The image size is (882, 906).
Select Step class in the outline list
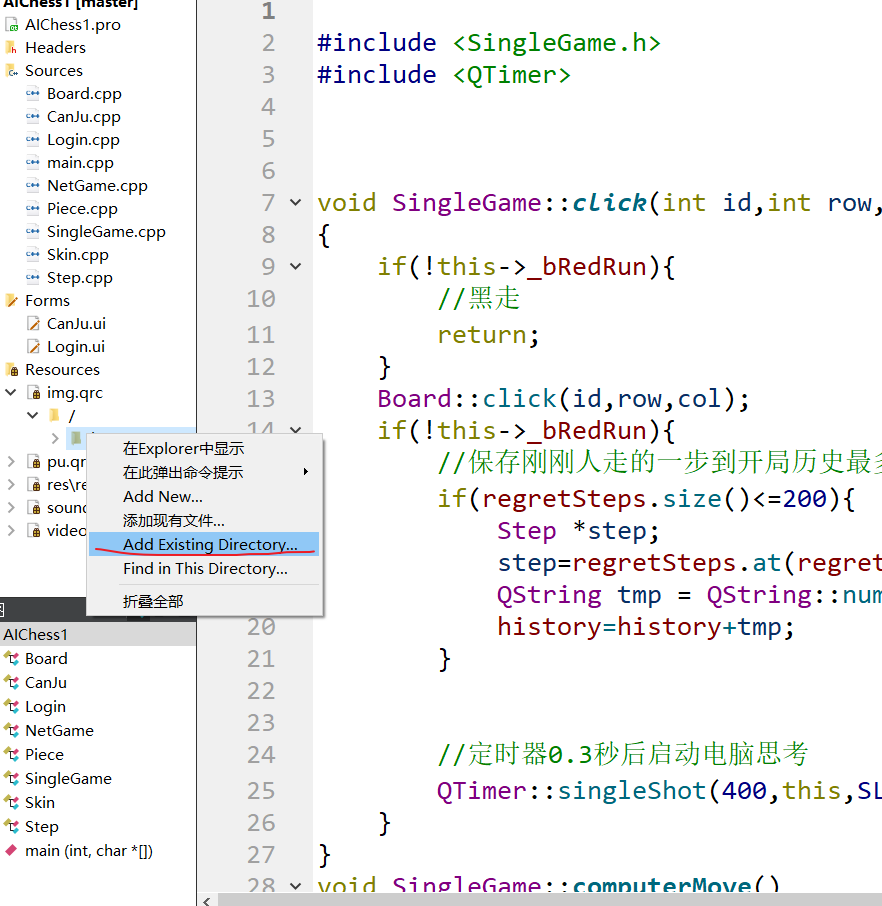click(x=42, y=827)
